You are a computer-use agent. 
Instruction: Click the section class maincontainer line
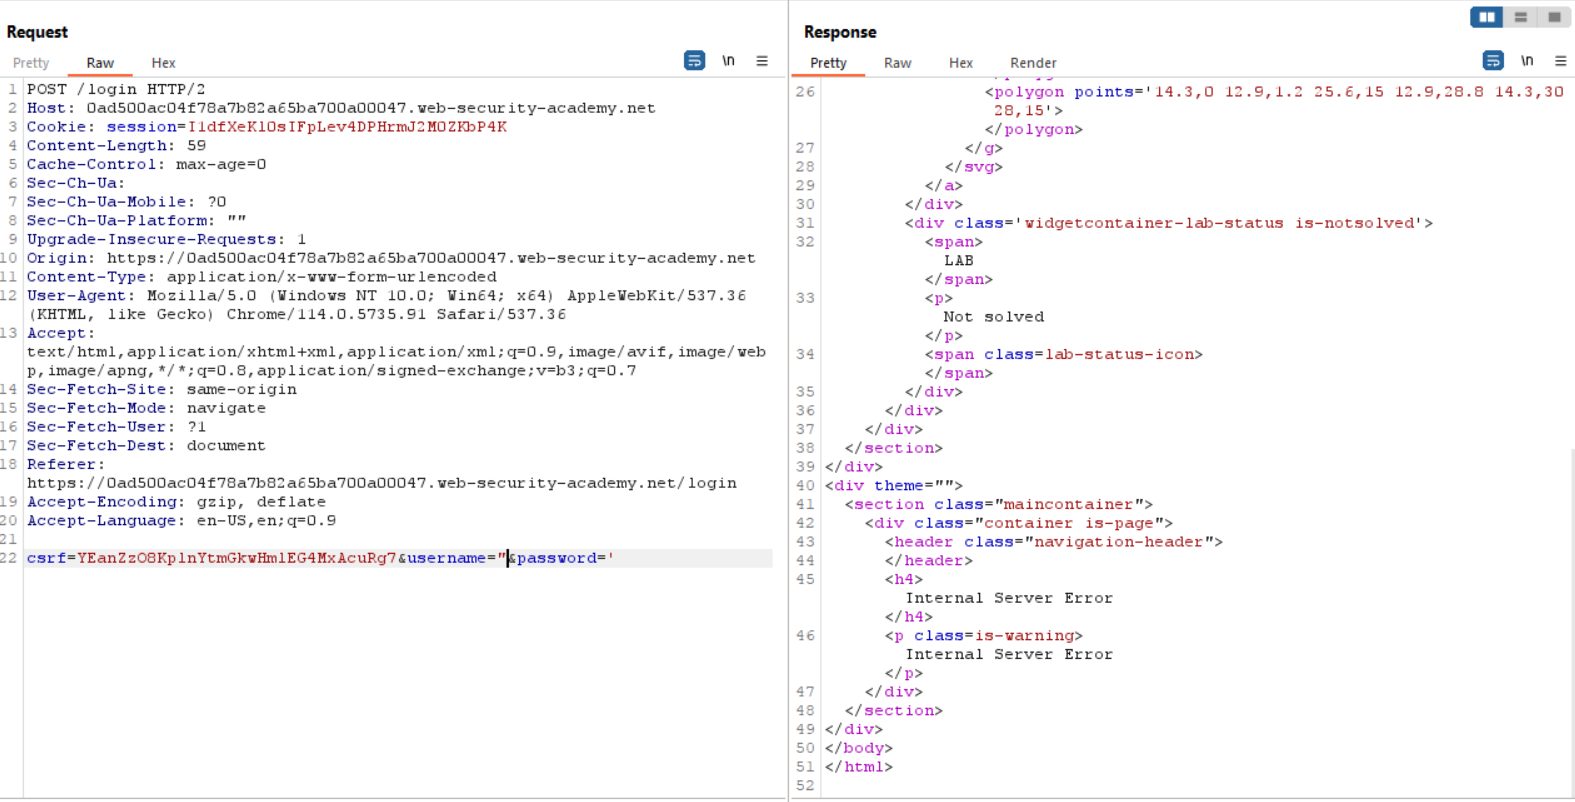[999, 505]
